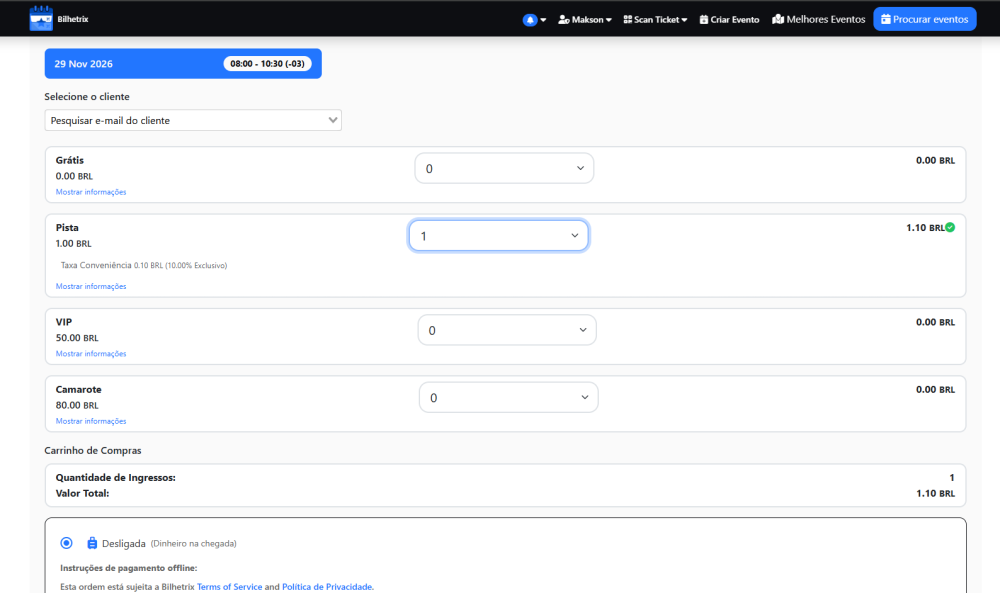Open the Política de Privacidade link
Image resolution: width=1000 pixels, height=593 pixels.
pos(327,587)
